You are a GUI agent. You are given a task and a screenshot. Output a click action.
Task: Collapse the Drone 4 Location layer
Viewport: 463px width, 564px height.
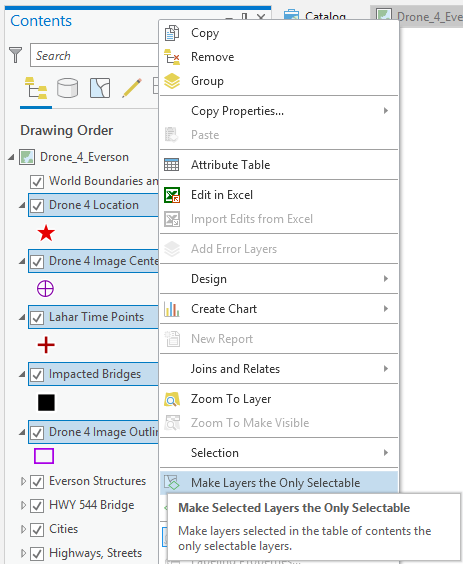22,205
